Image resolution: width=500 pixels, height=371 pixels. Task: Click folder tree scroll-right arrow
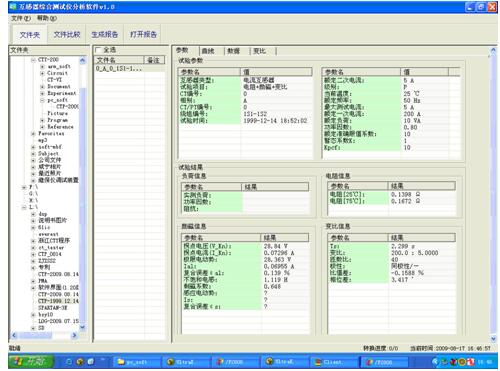pyautogui.click(x=74, y=336)
